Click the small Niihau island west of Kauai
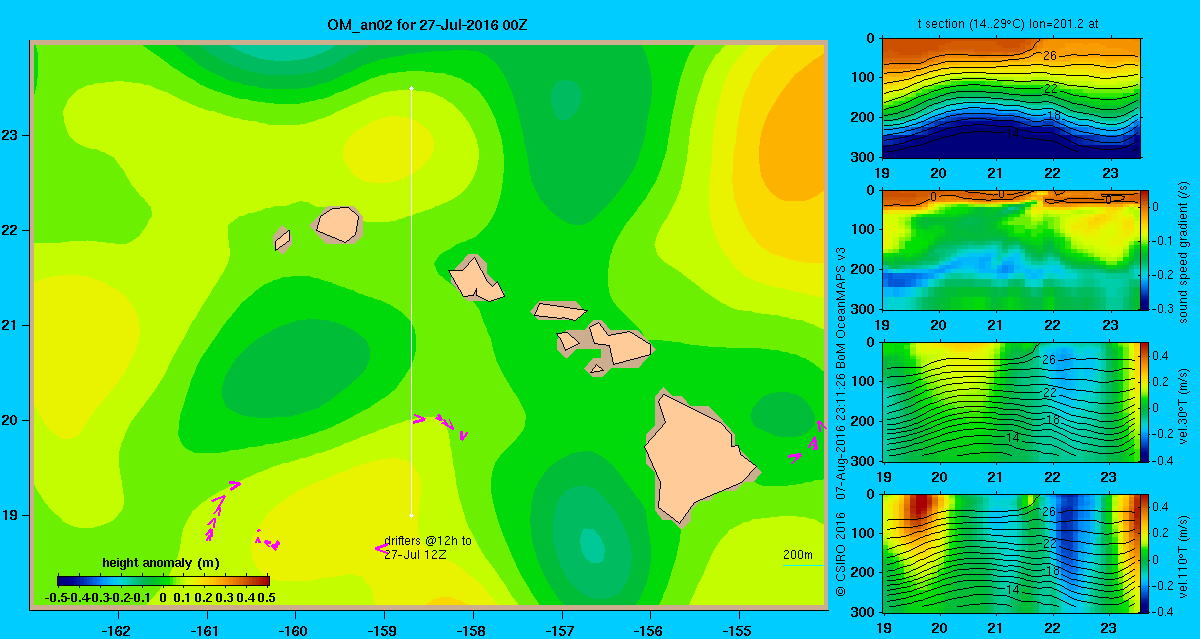 [x=282, y=240]
